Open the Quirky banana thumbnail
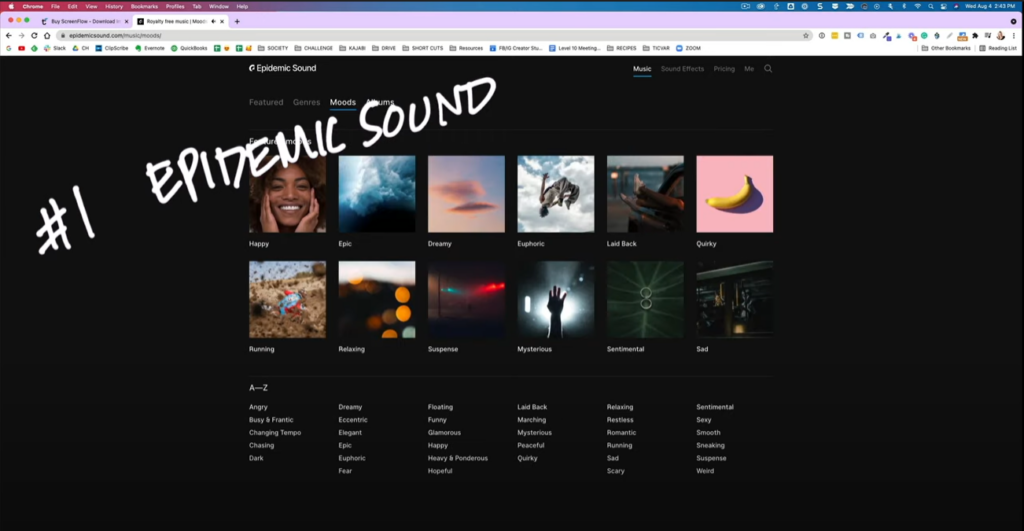Image resolution: width=1024 pixels, height=531 pixels. 735,194
